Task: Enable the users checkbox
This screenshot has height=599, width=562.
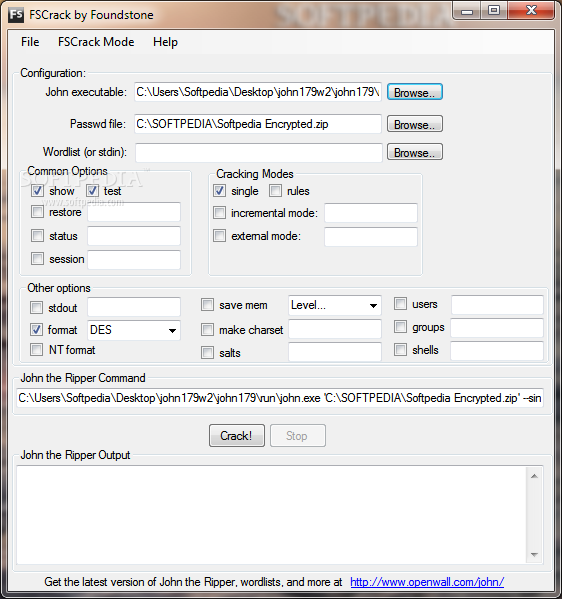Action: (400, 304)
